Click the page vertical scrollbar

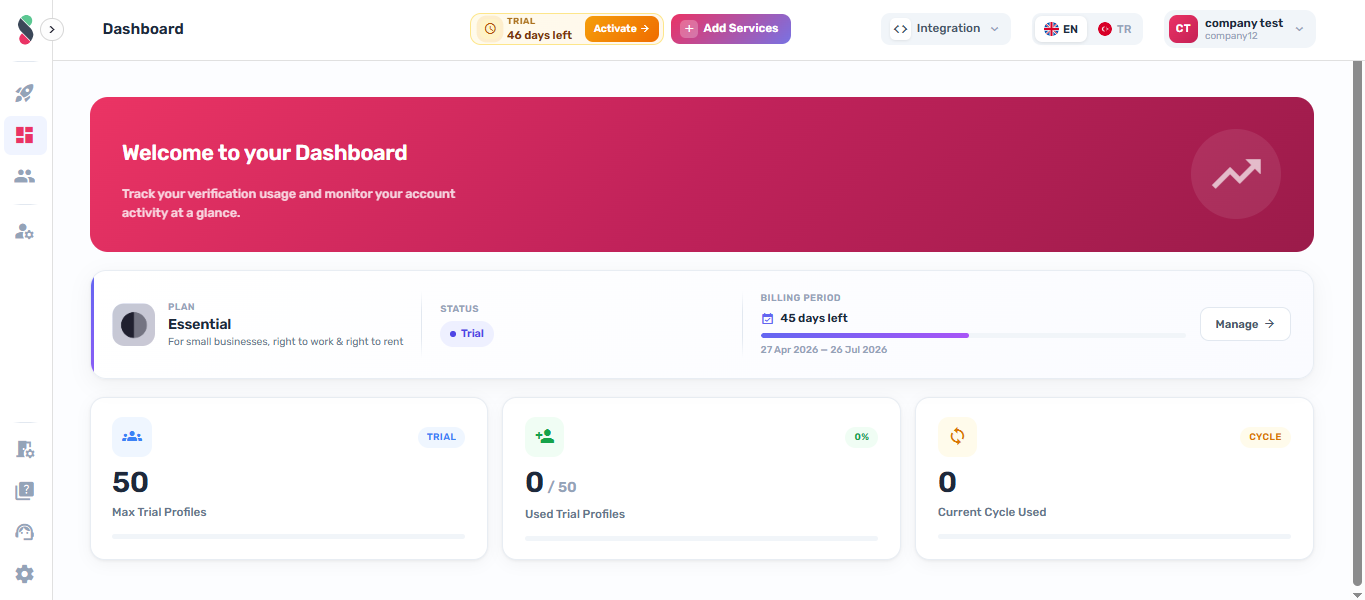pyautogui.click(x=1357, y=325)
